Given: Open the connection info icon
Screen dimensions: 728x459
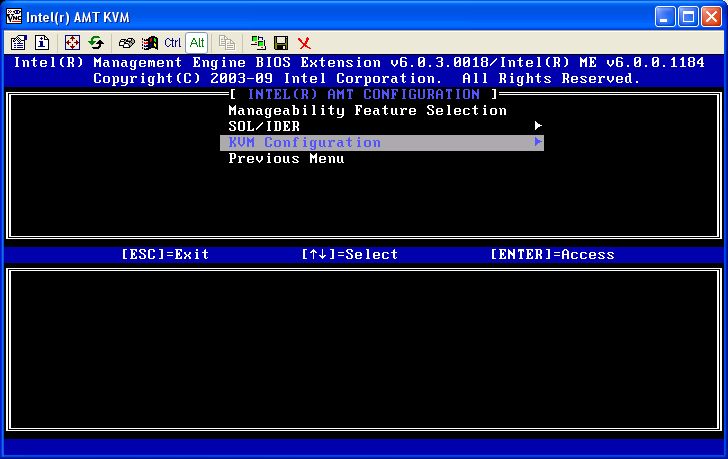Looking at the screenshot, I should coord(42,43).
